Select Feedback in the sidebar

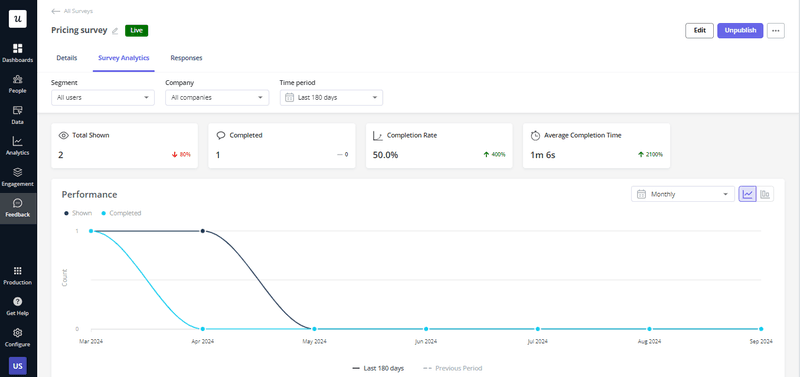[x=18, y=208]
